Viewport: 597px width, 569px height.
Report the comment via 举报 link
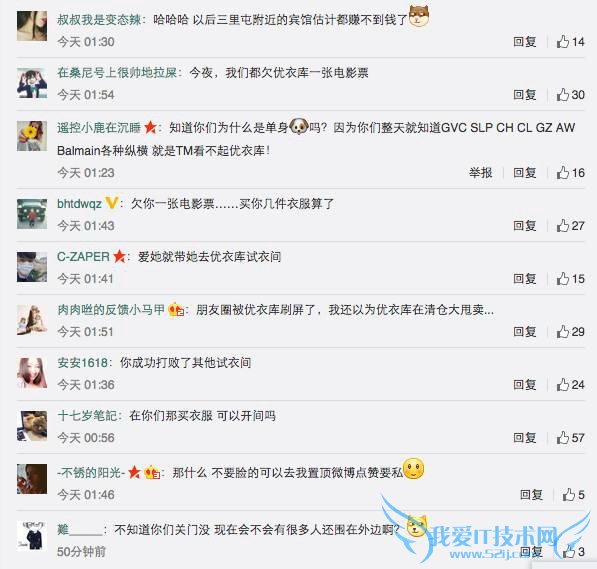[480, 173]
